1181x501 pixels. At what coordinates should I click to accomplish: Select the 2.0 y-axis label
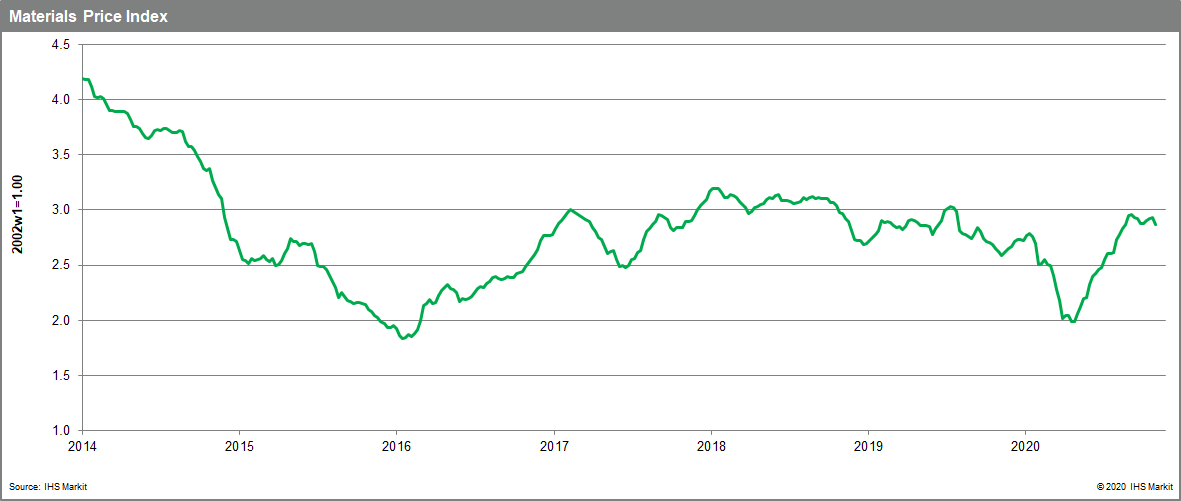click(62, 320)
